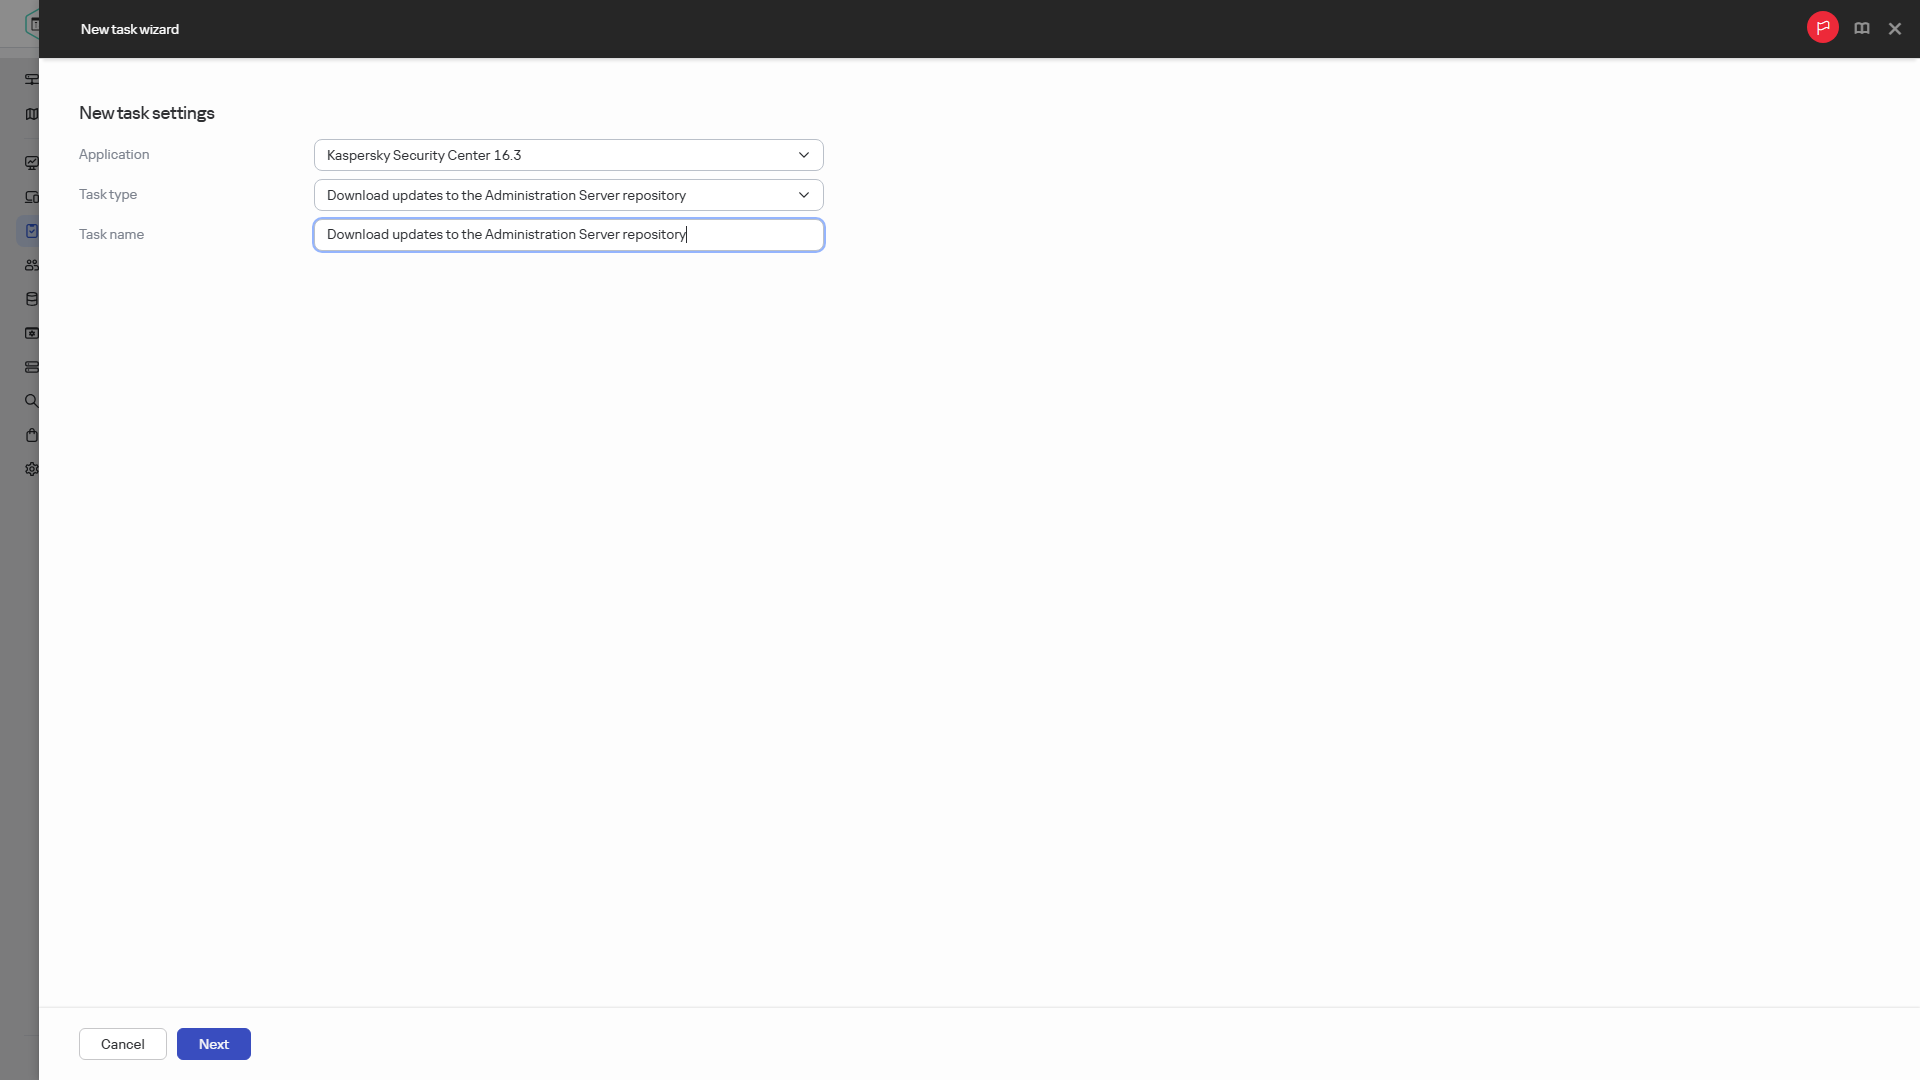
Task: Close the New task wizard
Action: tap(1894, 29)
